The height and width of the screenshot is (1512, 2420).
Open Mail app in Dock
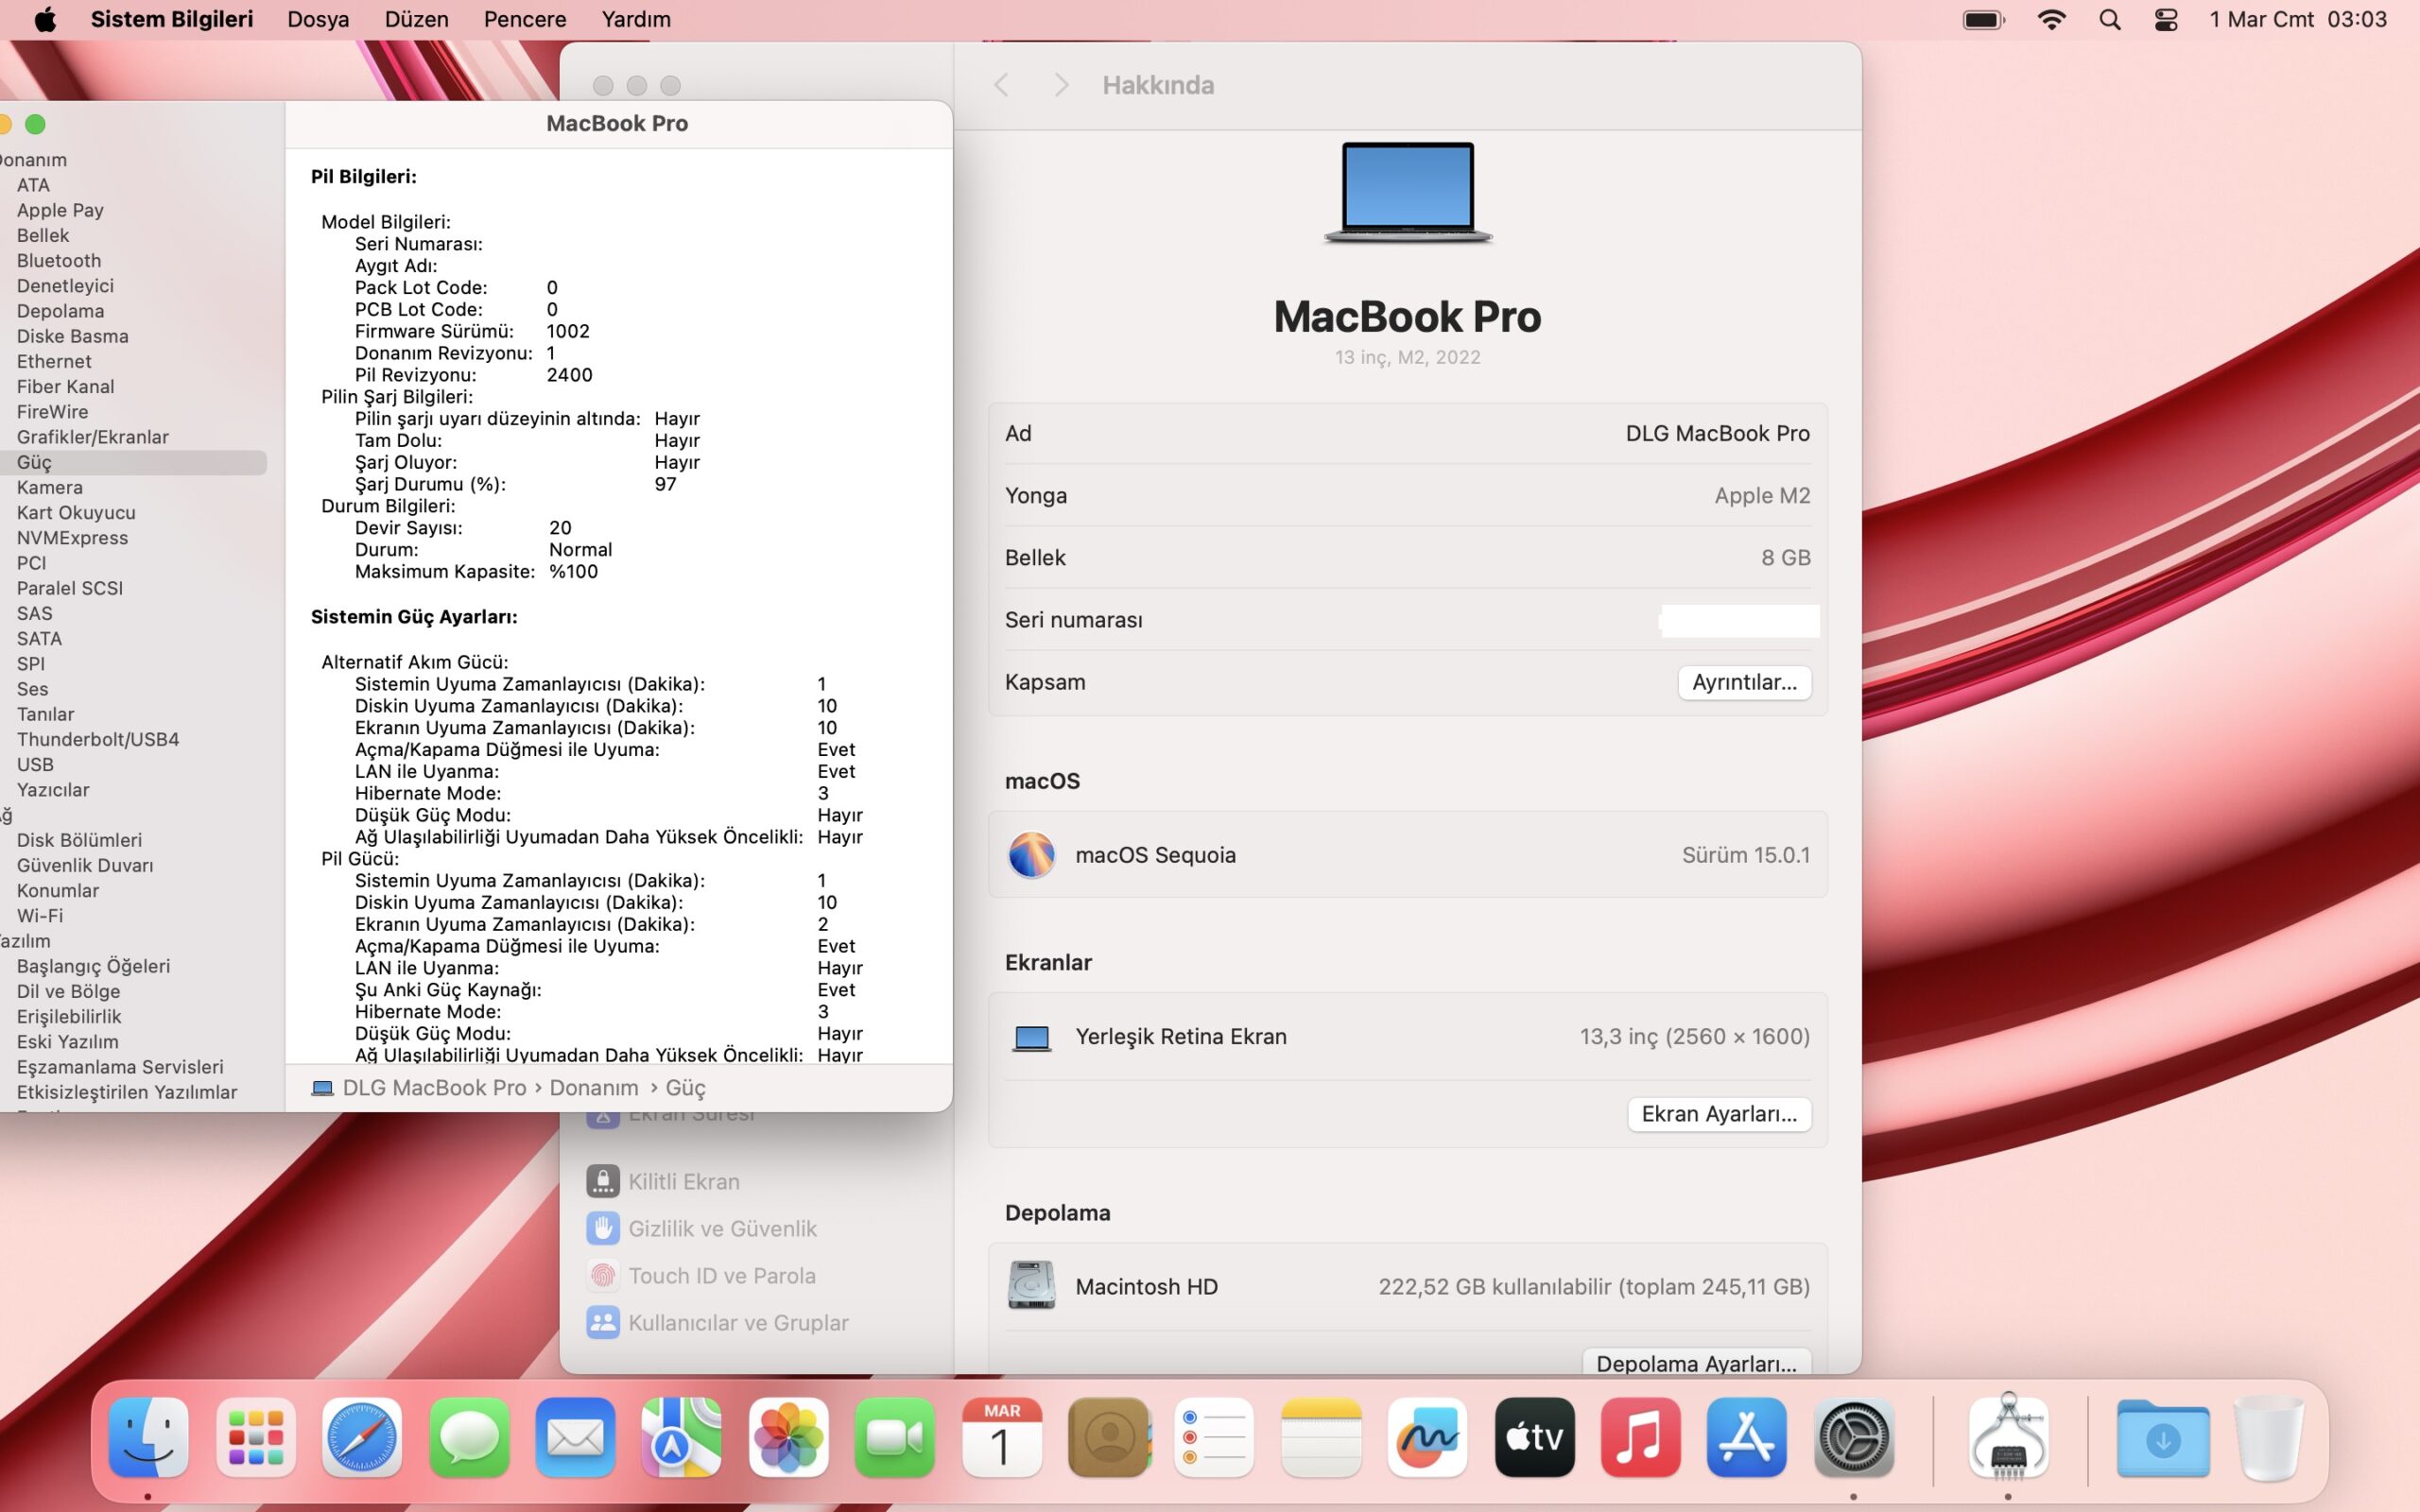(x=575, y=1438)
